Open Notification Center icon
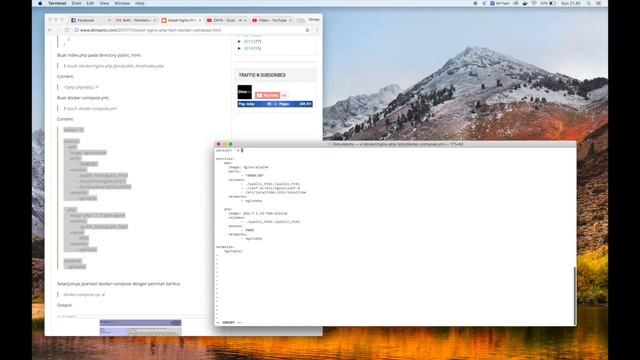This screenshot has width=640, height=360. (599, 3)
